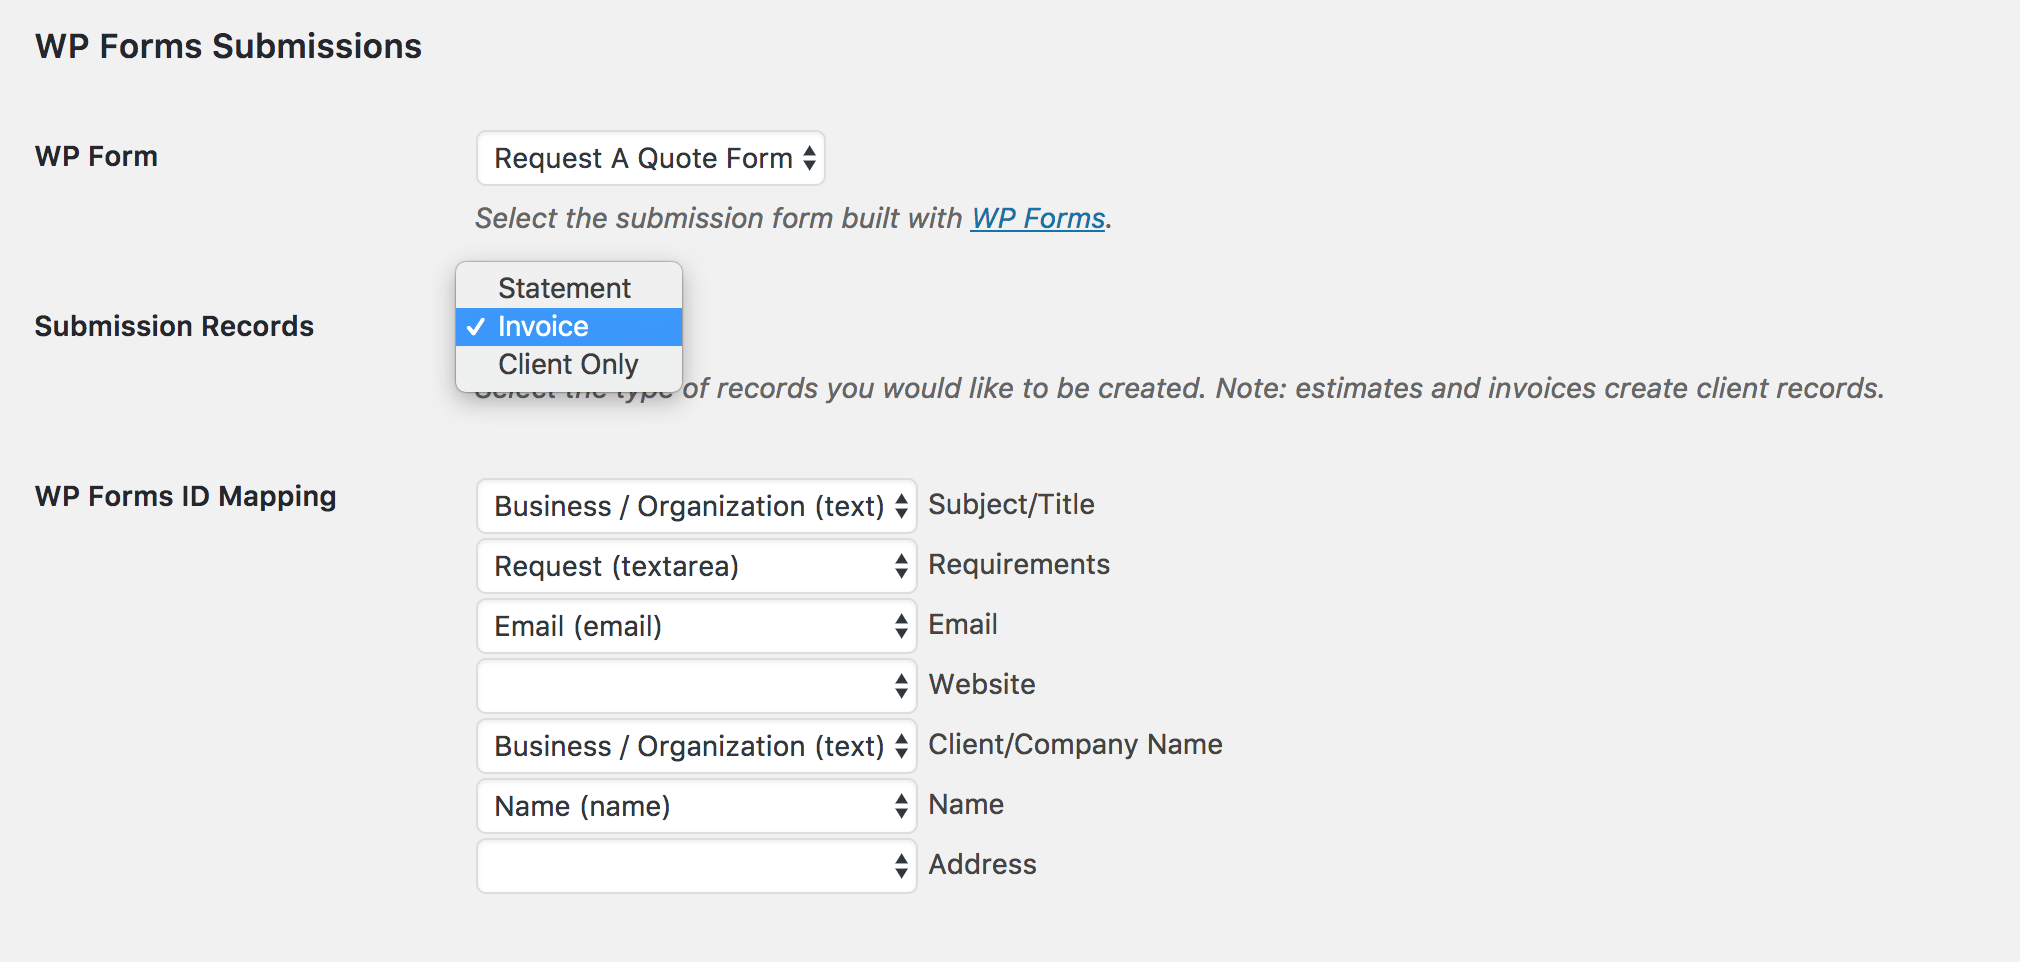This screenshot has height=962, width=2020.
Task: Expand the Client/Company Name mapping dropdown
Action: click(696, 746)
